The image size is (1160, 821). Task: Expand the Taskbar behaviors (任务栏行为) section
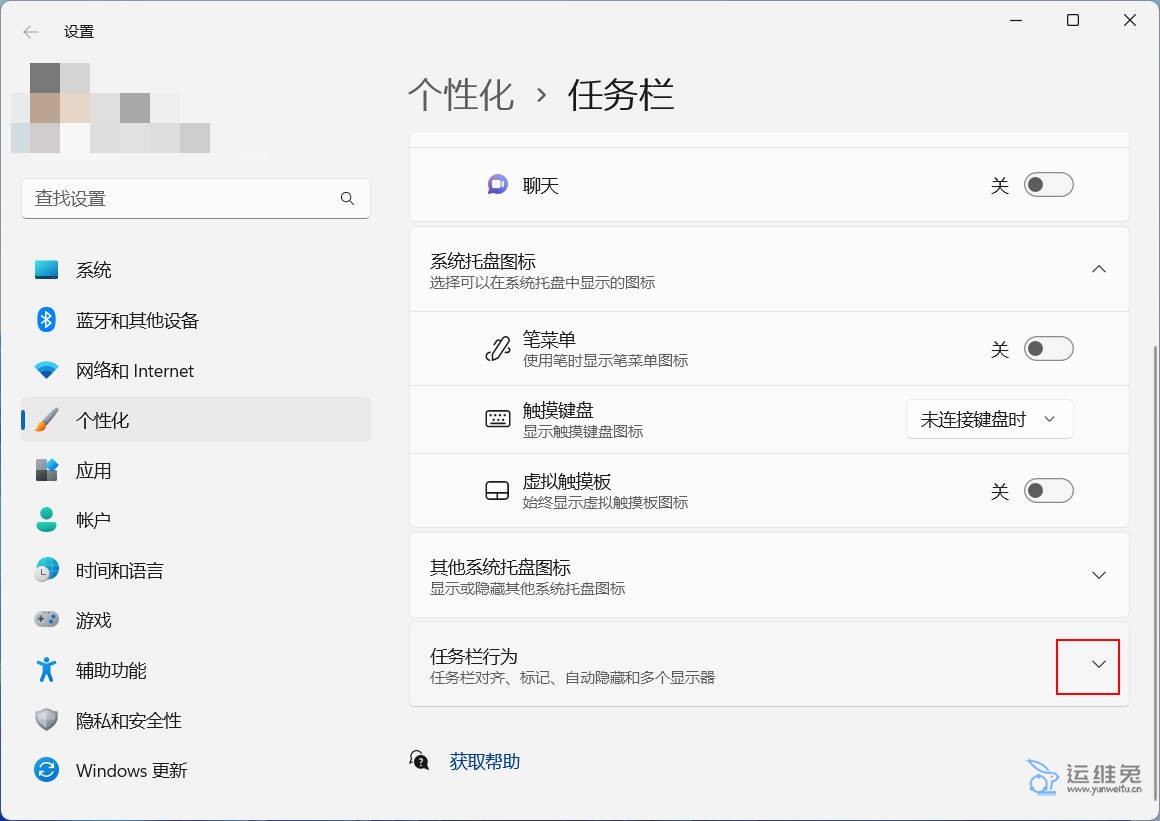1098,665
